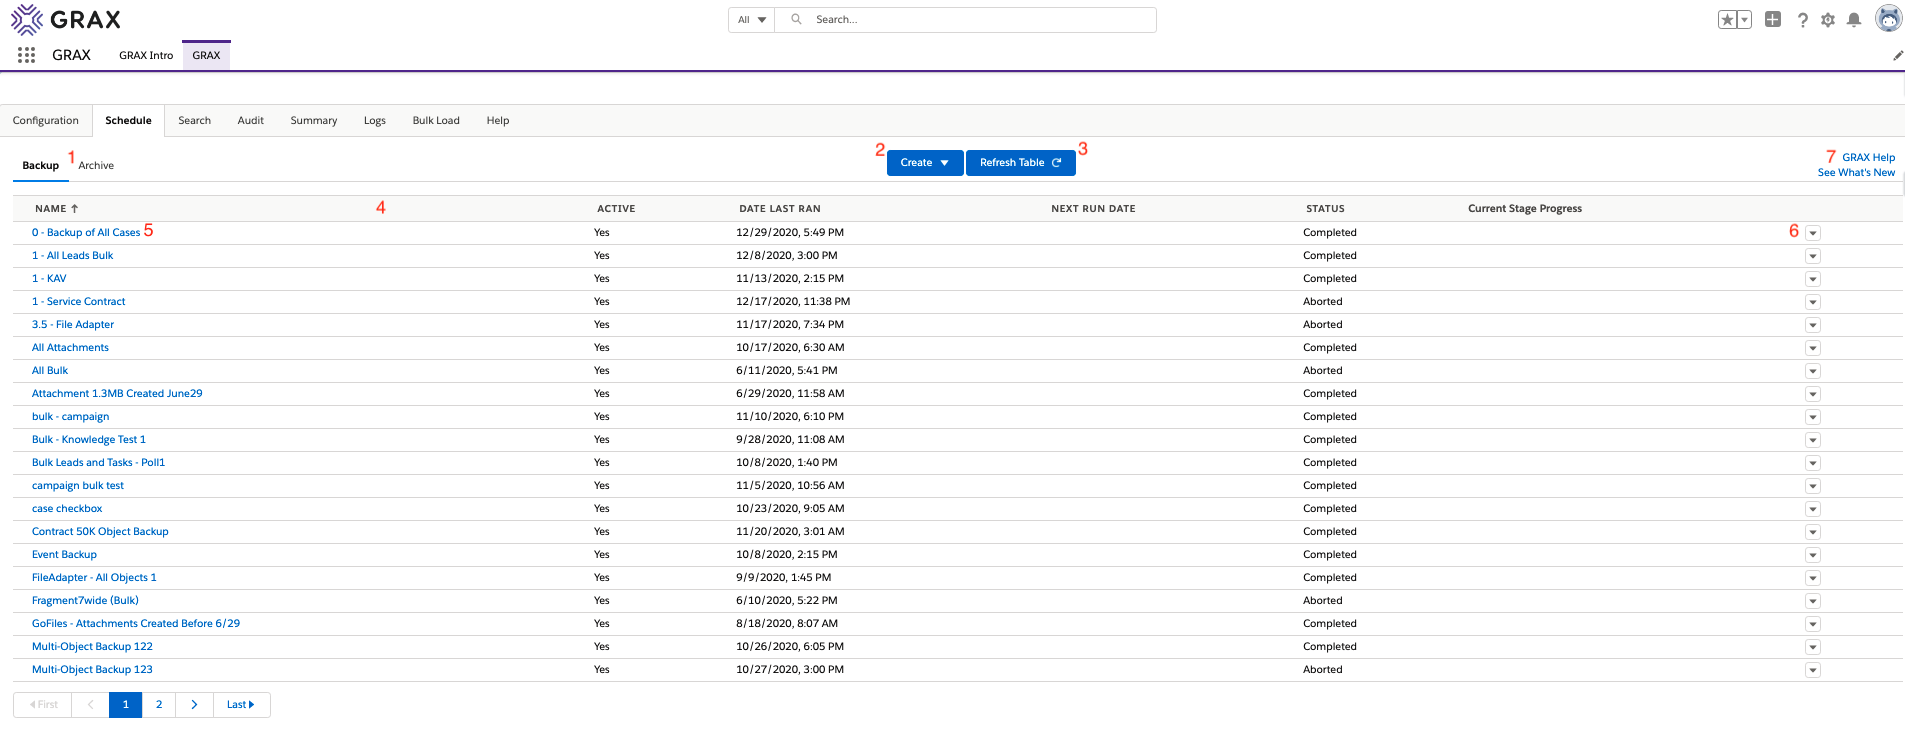
Task: Expand row actions for case checkbox
Action: tap(1813, 509)
